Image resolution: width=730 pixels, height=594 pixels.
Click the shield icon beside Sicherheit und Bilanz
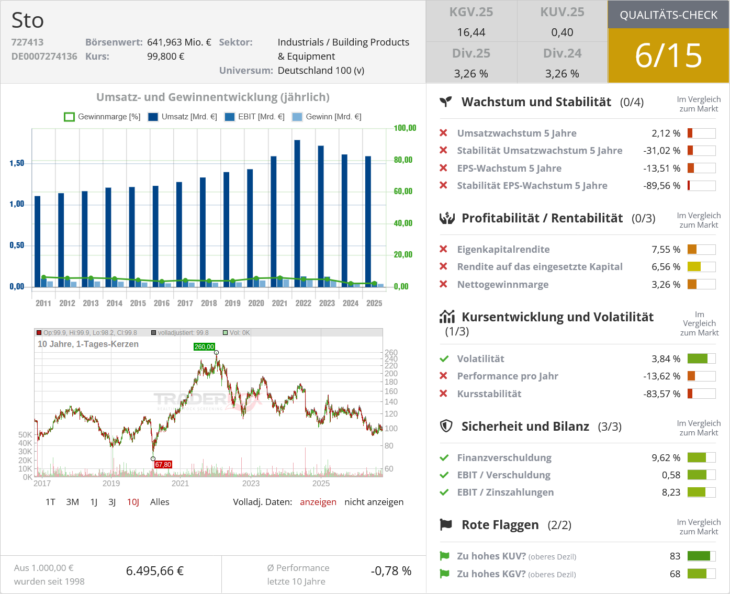(446, 426)
